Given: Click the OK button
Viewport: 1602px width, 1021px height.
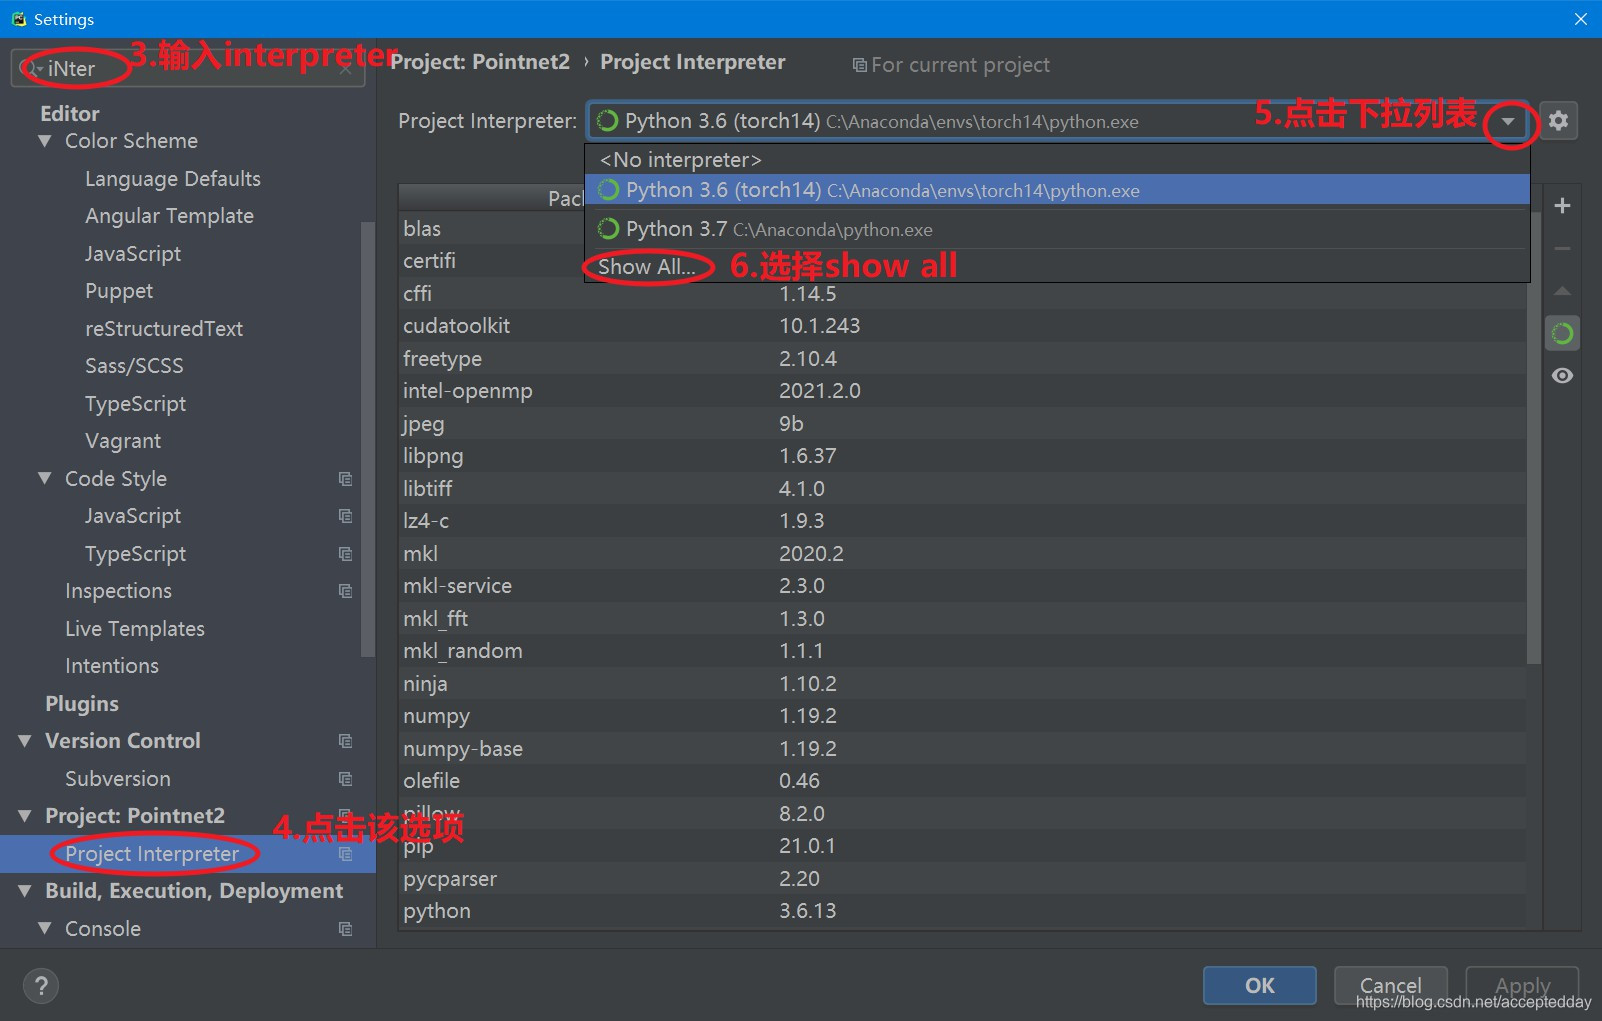Looking at the screenshot, I should tap(1259, 985).
